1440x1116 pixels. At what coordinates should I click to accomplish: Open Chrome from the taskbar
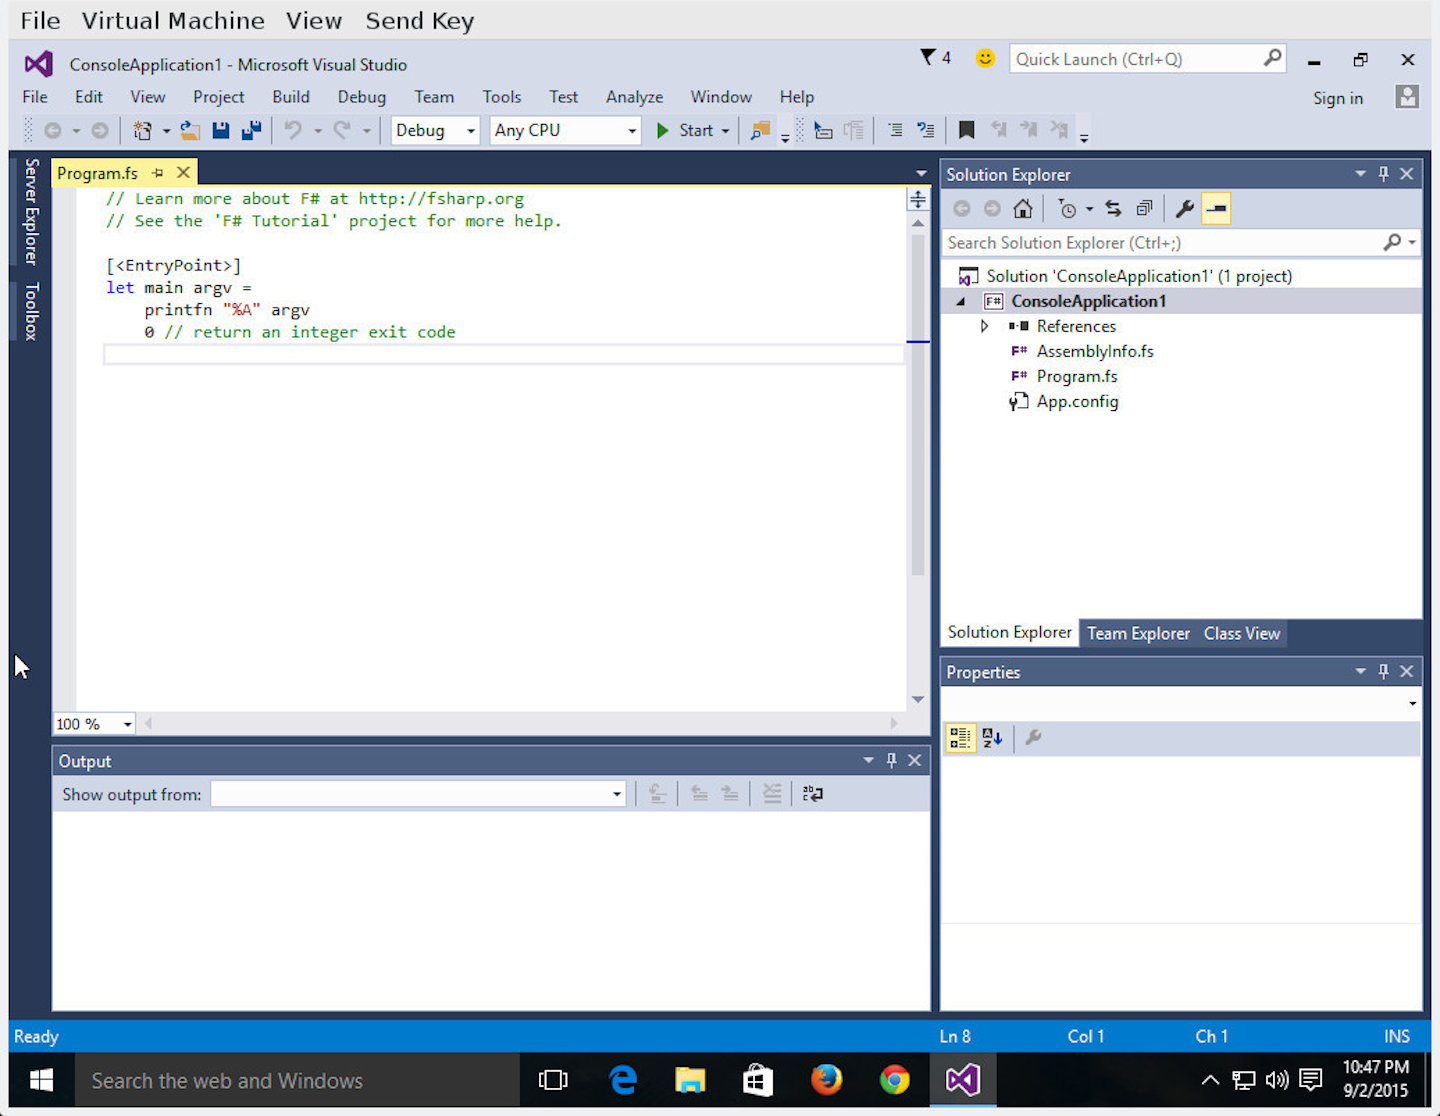(x=895, y=1080)
